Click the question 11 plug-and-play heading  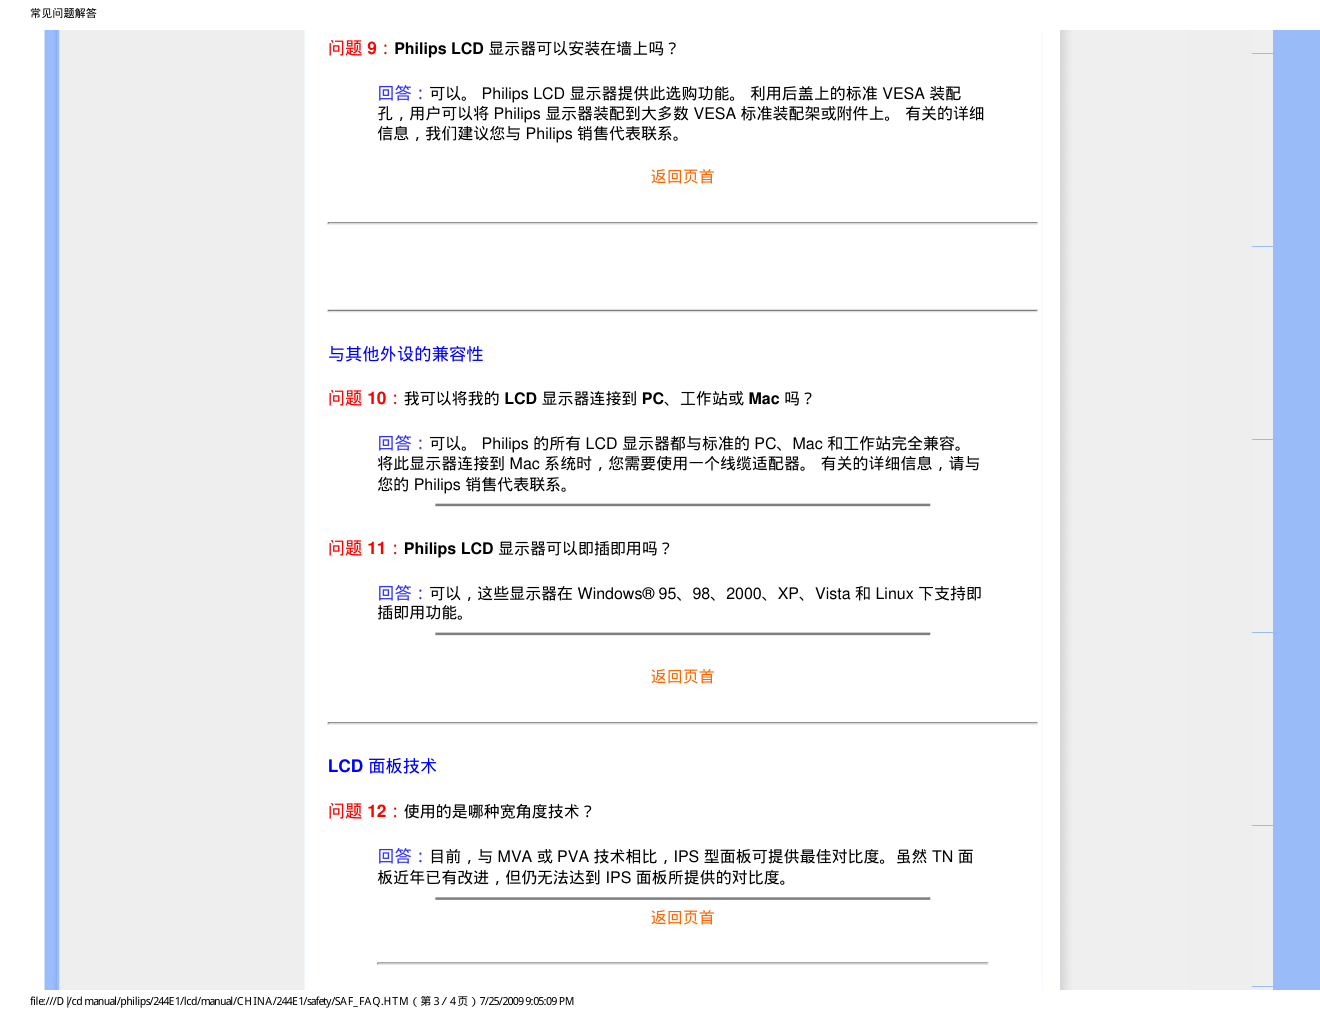click(500, 549)
